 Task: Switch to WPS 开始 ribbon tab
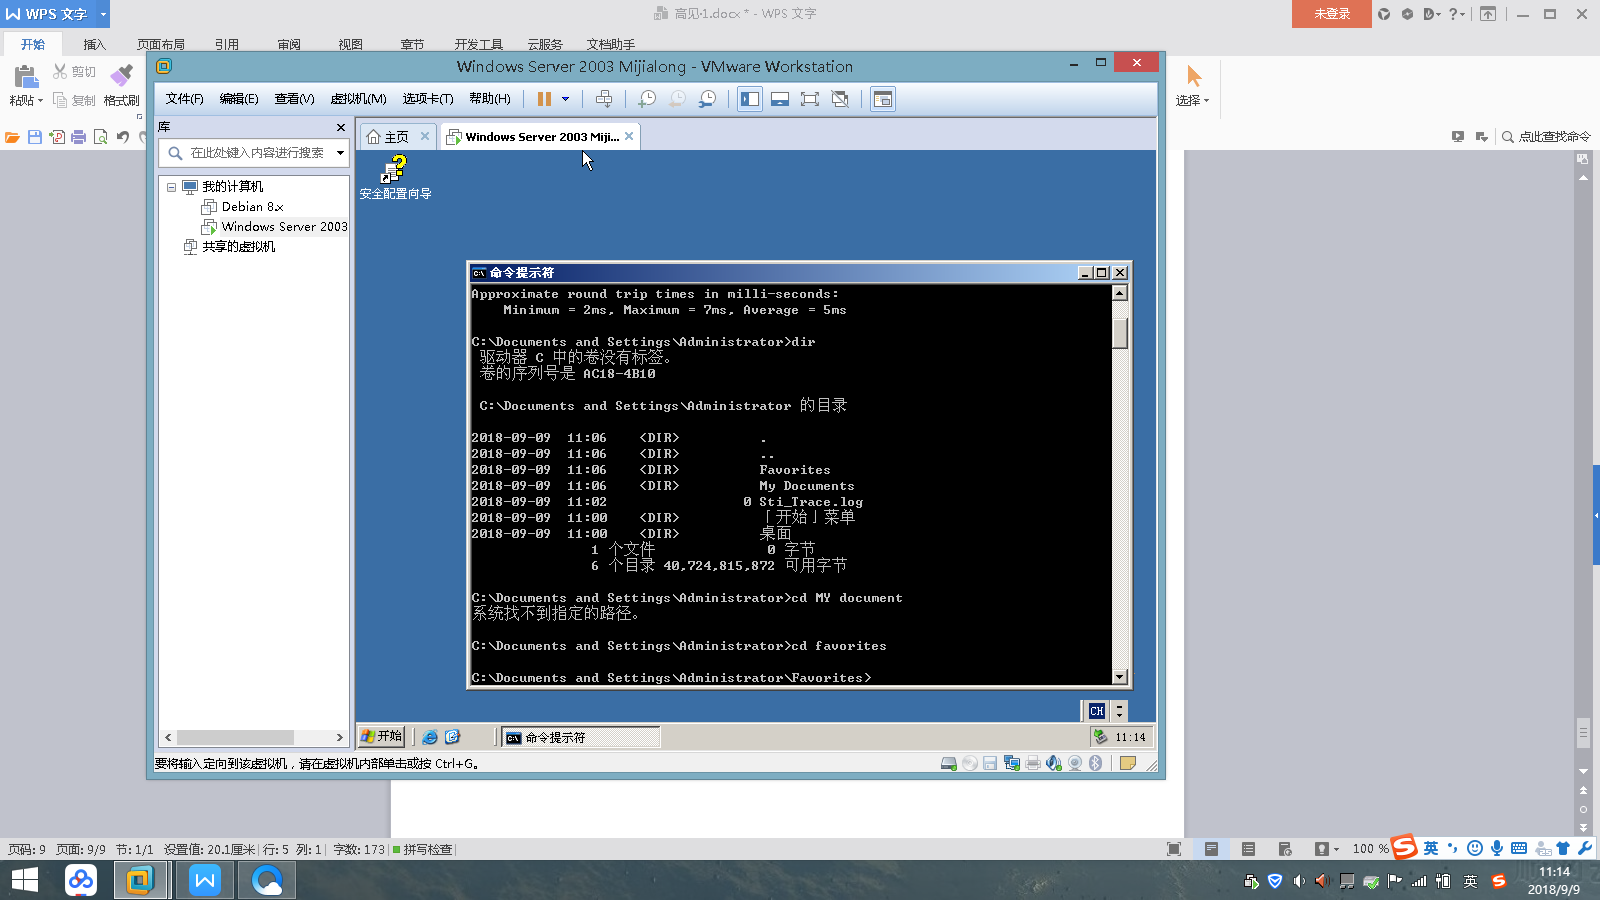click(x=33, y=44)
